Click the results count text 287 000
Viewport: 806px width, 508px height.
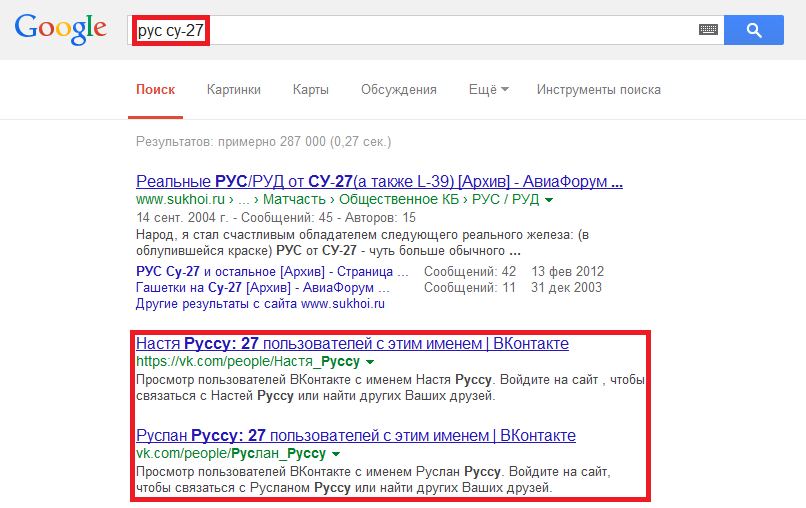pos(303,141)
